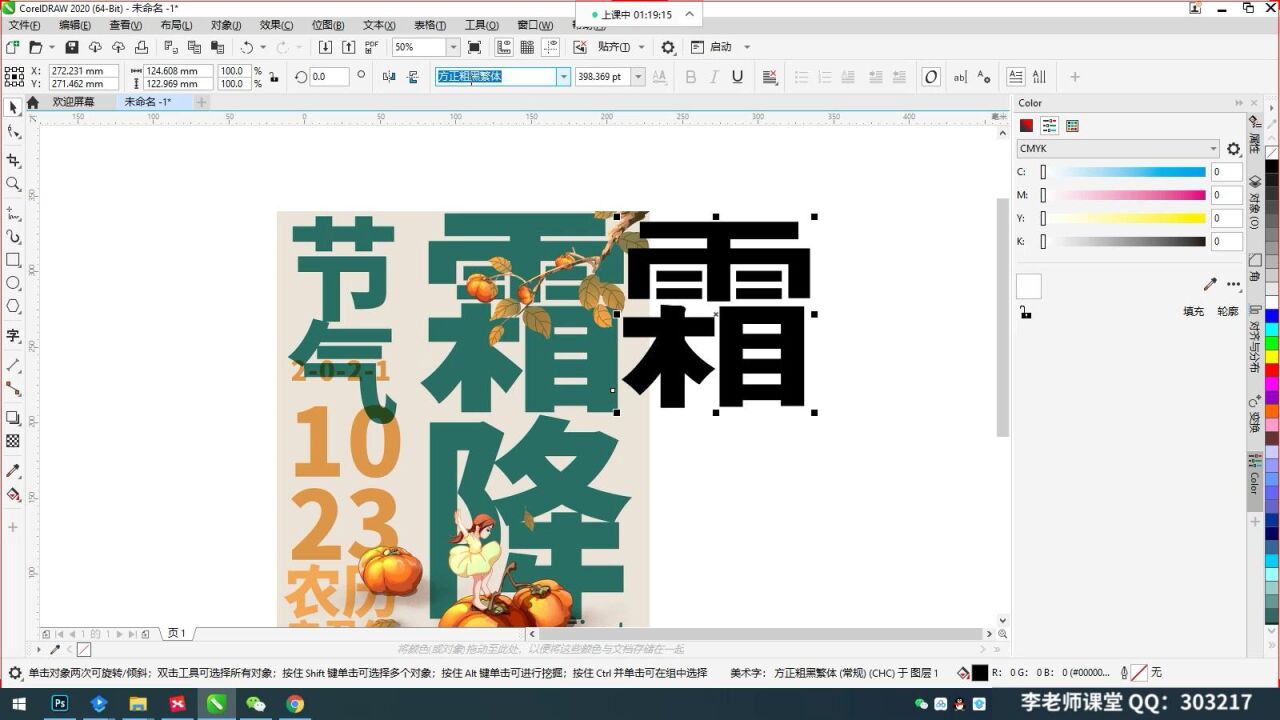
Task: Select the Pick tool in toolbox
Action: (13, 108)
